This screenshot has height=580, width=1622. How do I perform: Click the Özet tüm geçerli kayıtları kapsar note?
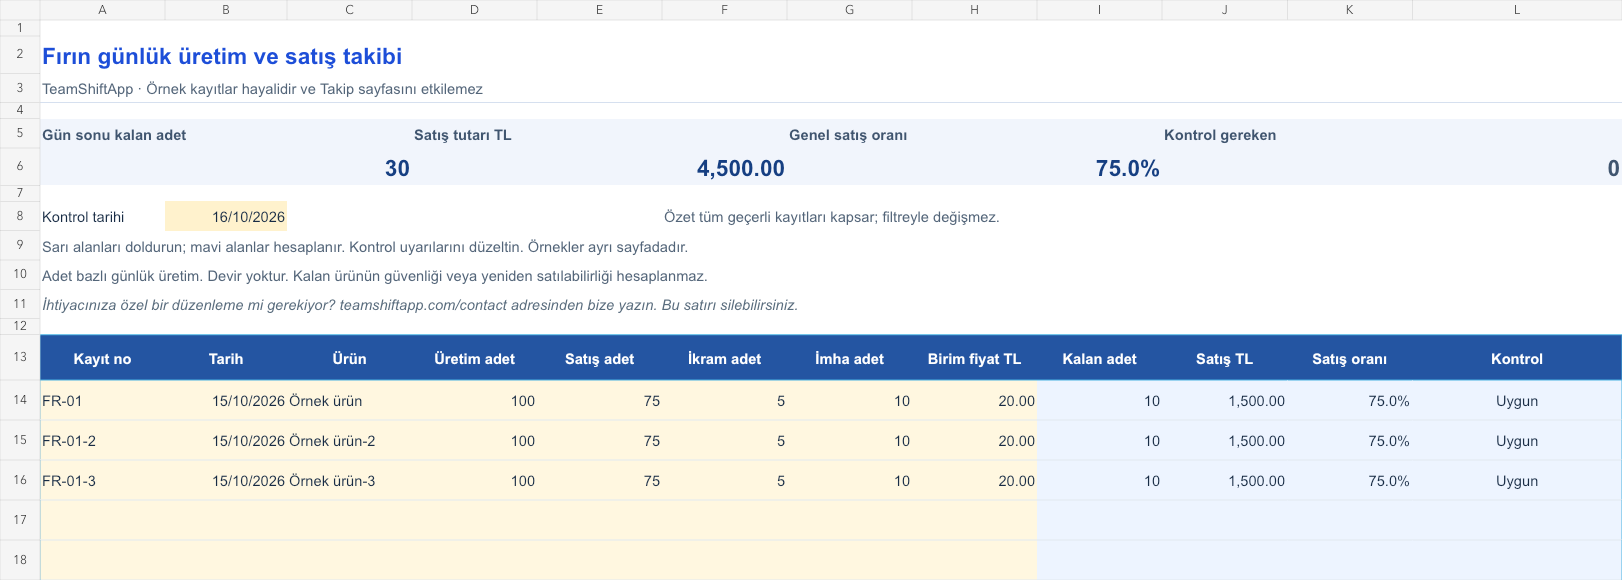point(831,217)
